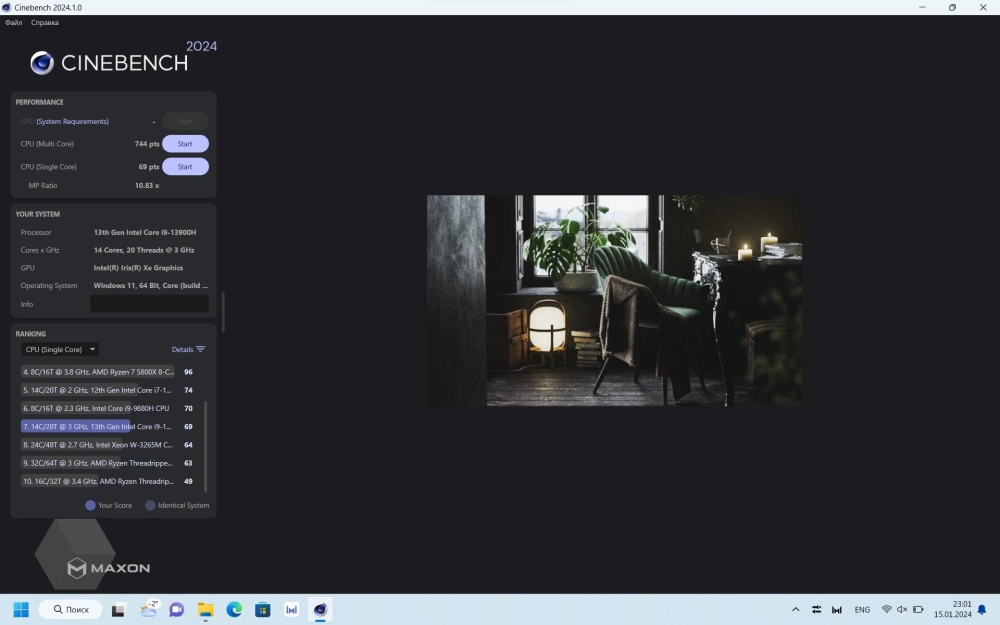Click the Info text field
Image resolution: width=1000 pixels, height=625 pixels.
tap(149, 304)
